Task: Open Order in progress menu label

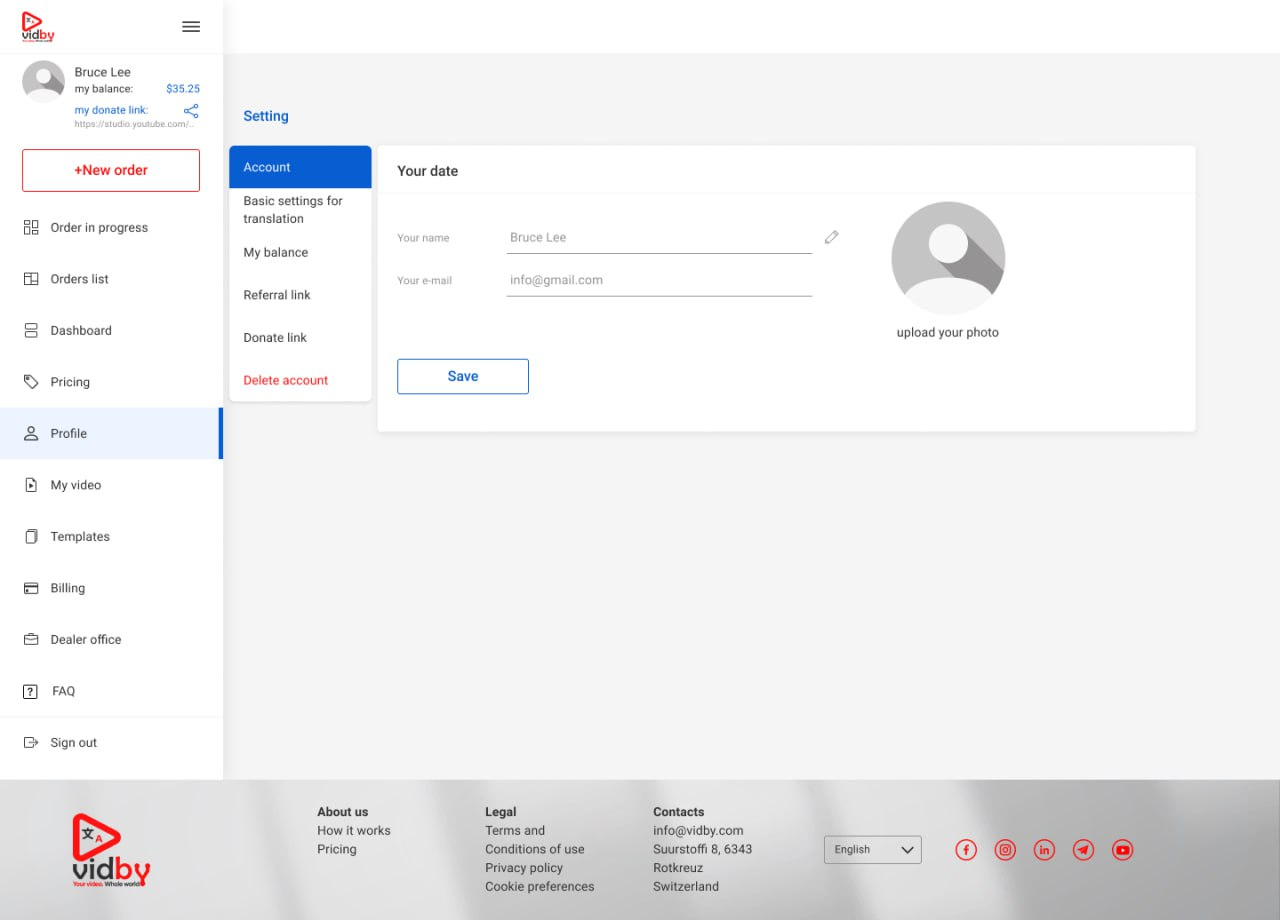Action: tap(99, 228)
